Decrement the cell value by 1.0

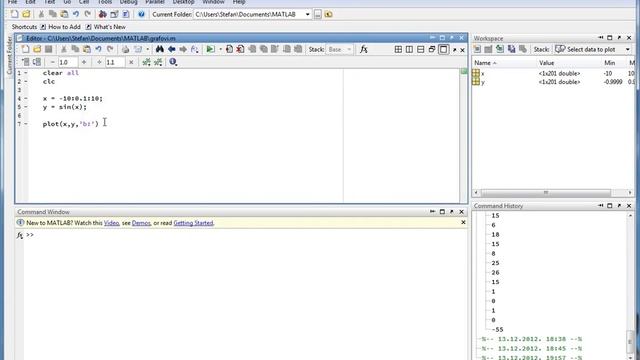[x=52, y=62]
